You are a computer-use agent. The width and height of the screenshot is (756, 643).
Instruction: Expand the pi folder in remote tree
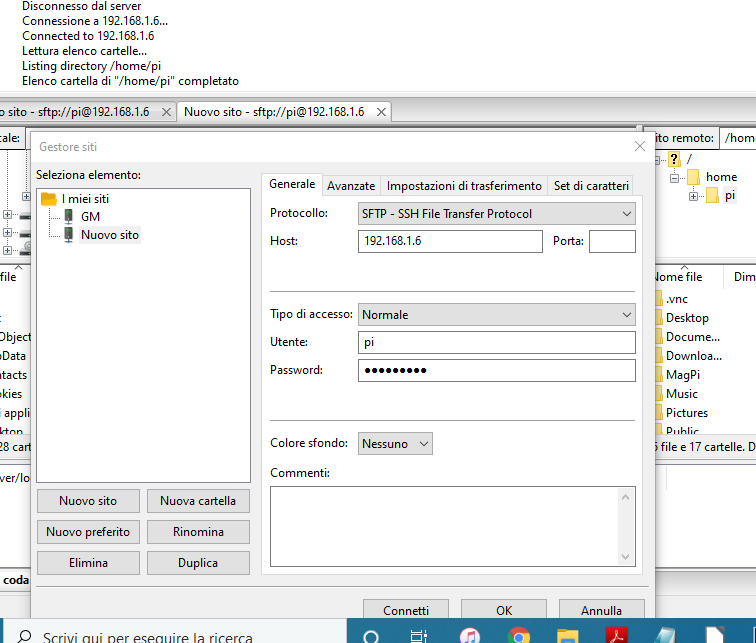click(x=694, y=196)
